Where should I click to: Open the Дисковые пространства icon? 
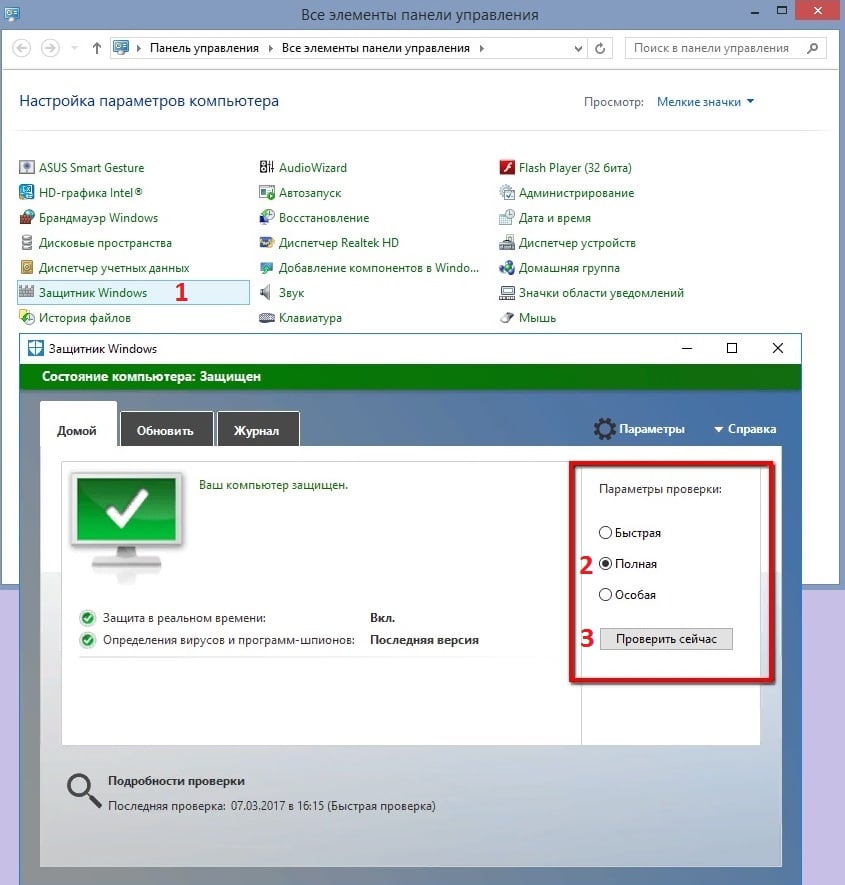pyautogui.click(x=27, y=242)
